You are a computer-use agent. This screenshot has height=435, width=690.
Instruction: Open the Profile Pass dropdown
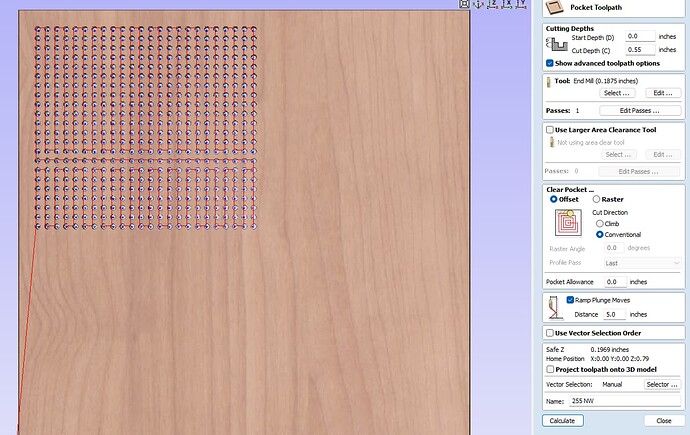pos(642,263)
